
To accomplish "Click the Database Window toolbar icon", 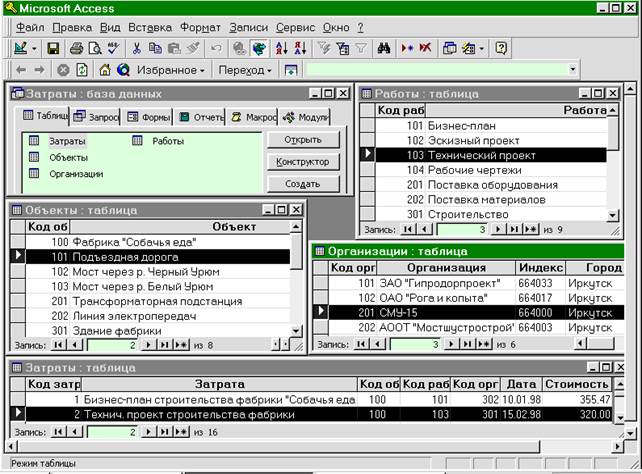I will pyautogui.click(x=449, y=48).
